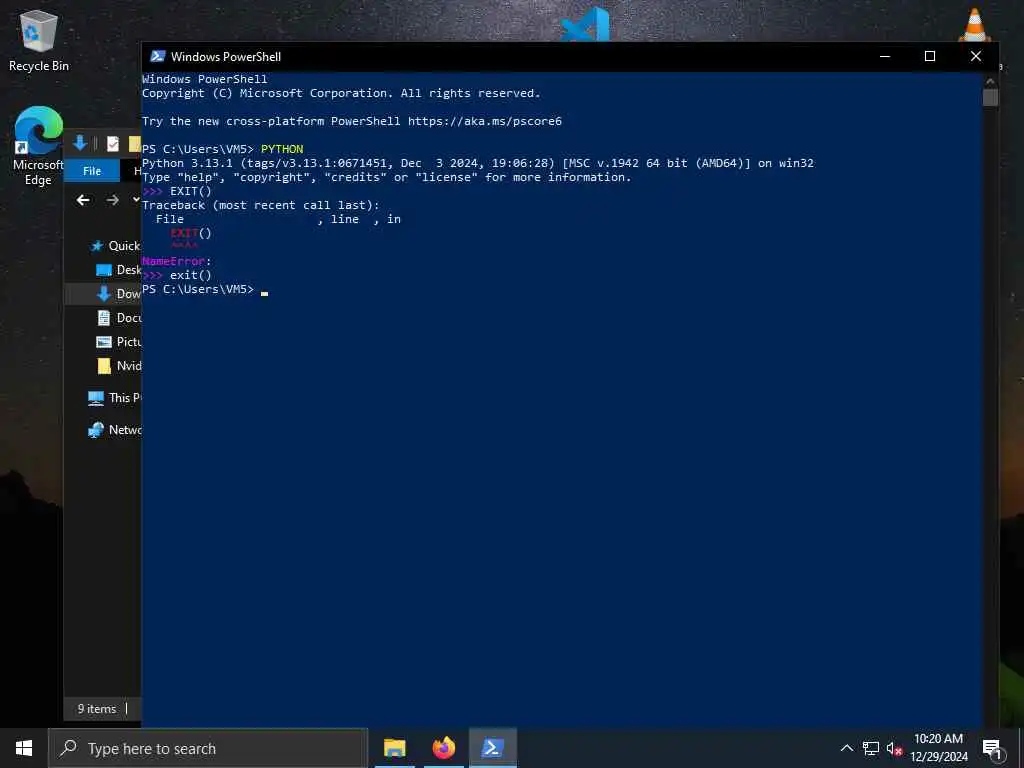Open the Windows Start menu
Screen dimensions: 1024x768
point(24,748)
